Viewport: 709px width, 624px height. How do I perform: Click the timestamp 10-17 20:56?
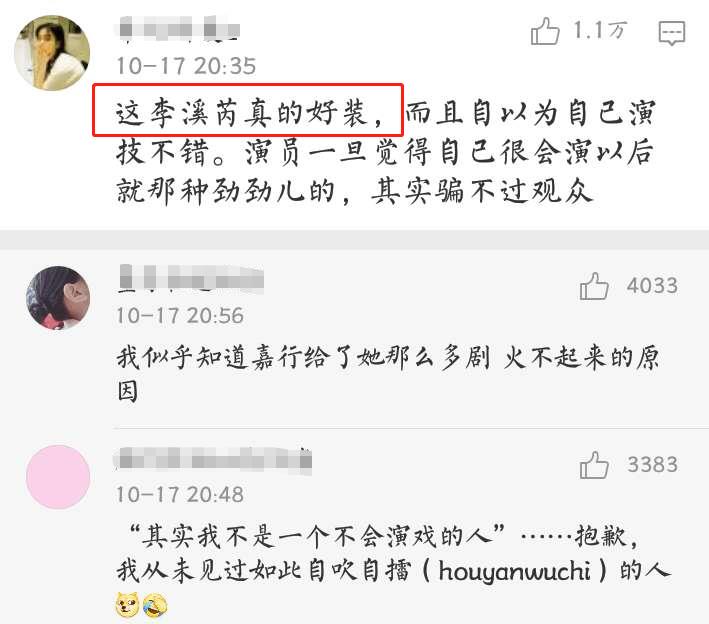(x=180, y=316)
